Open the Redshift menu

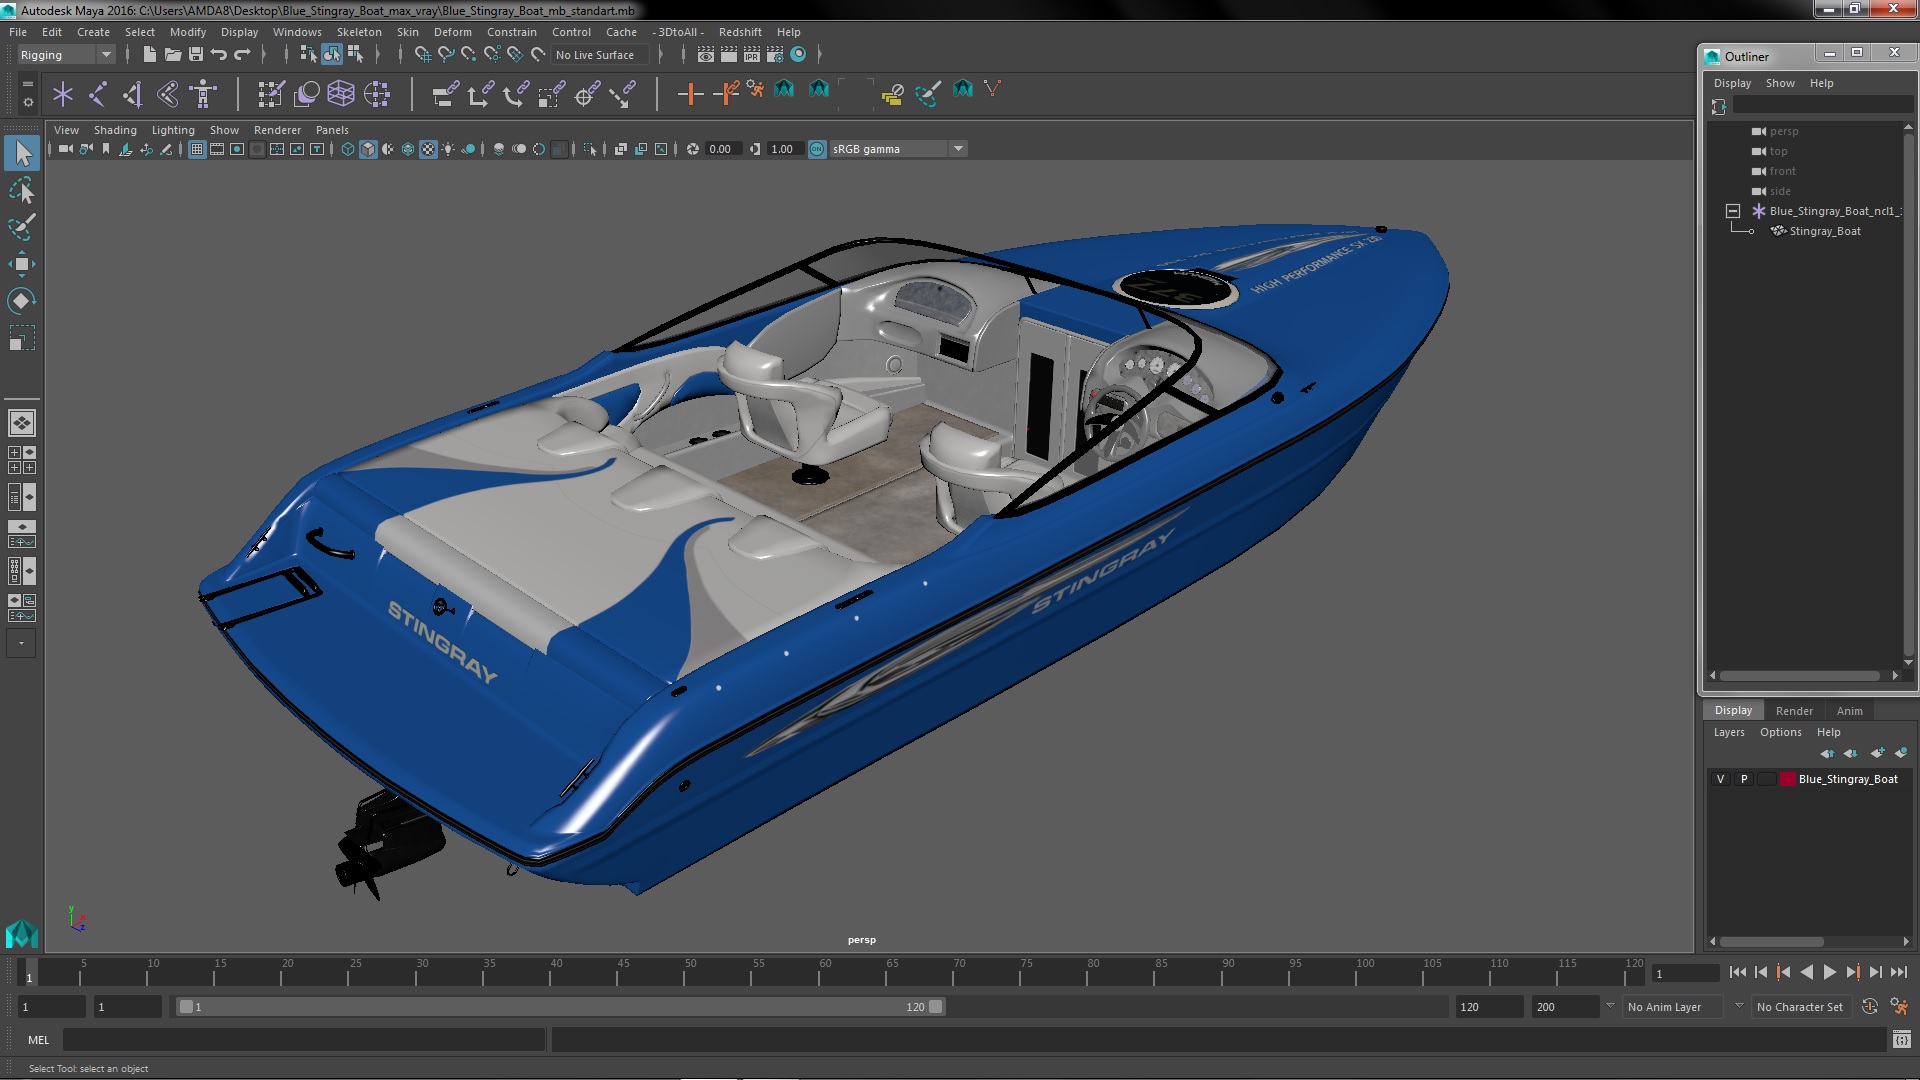pos(740,32)
